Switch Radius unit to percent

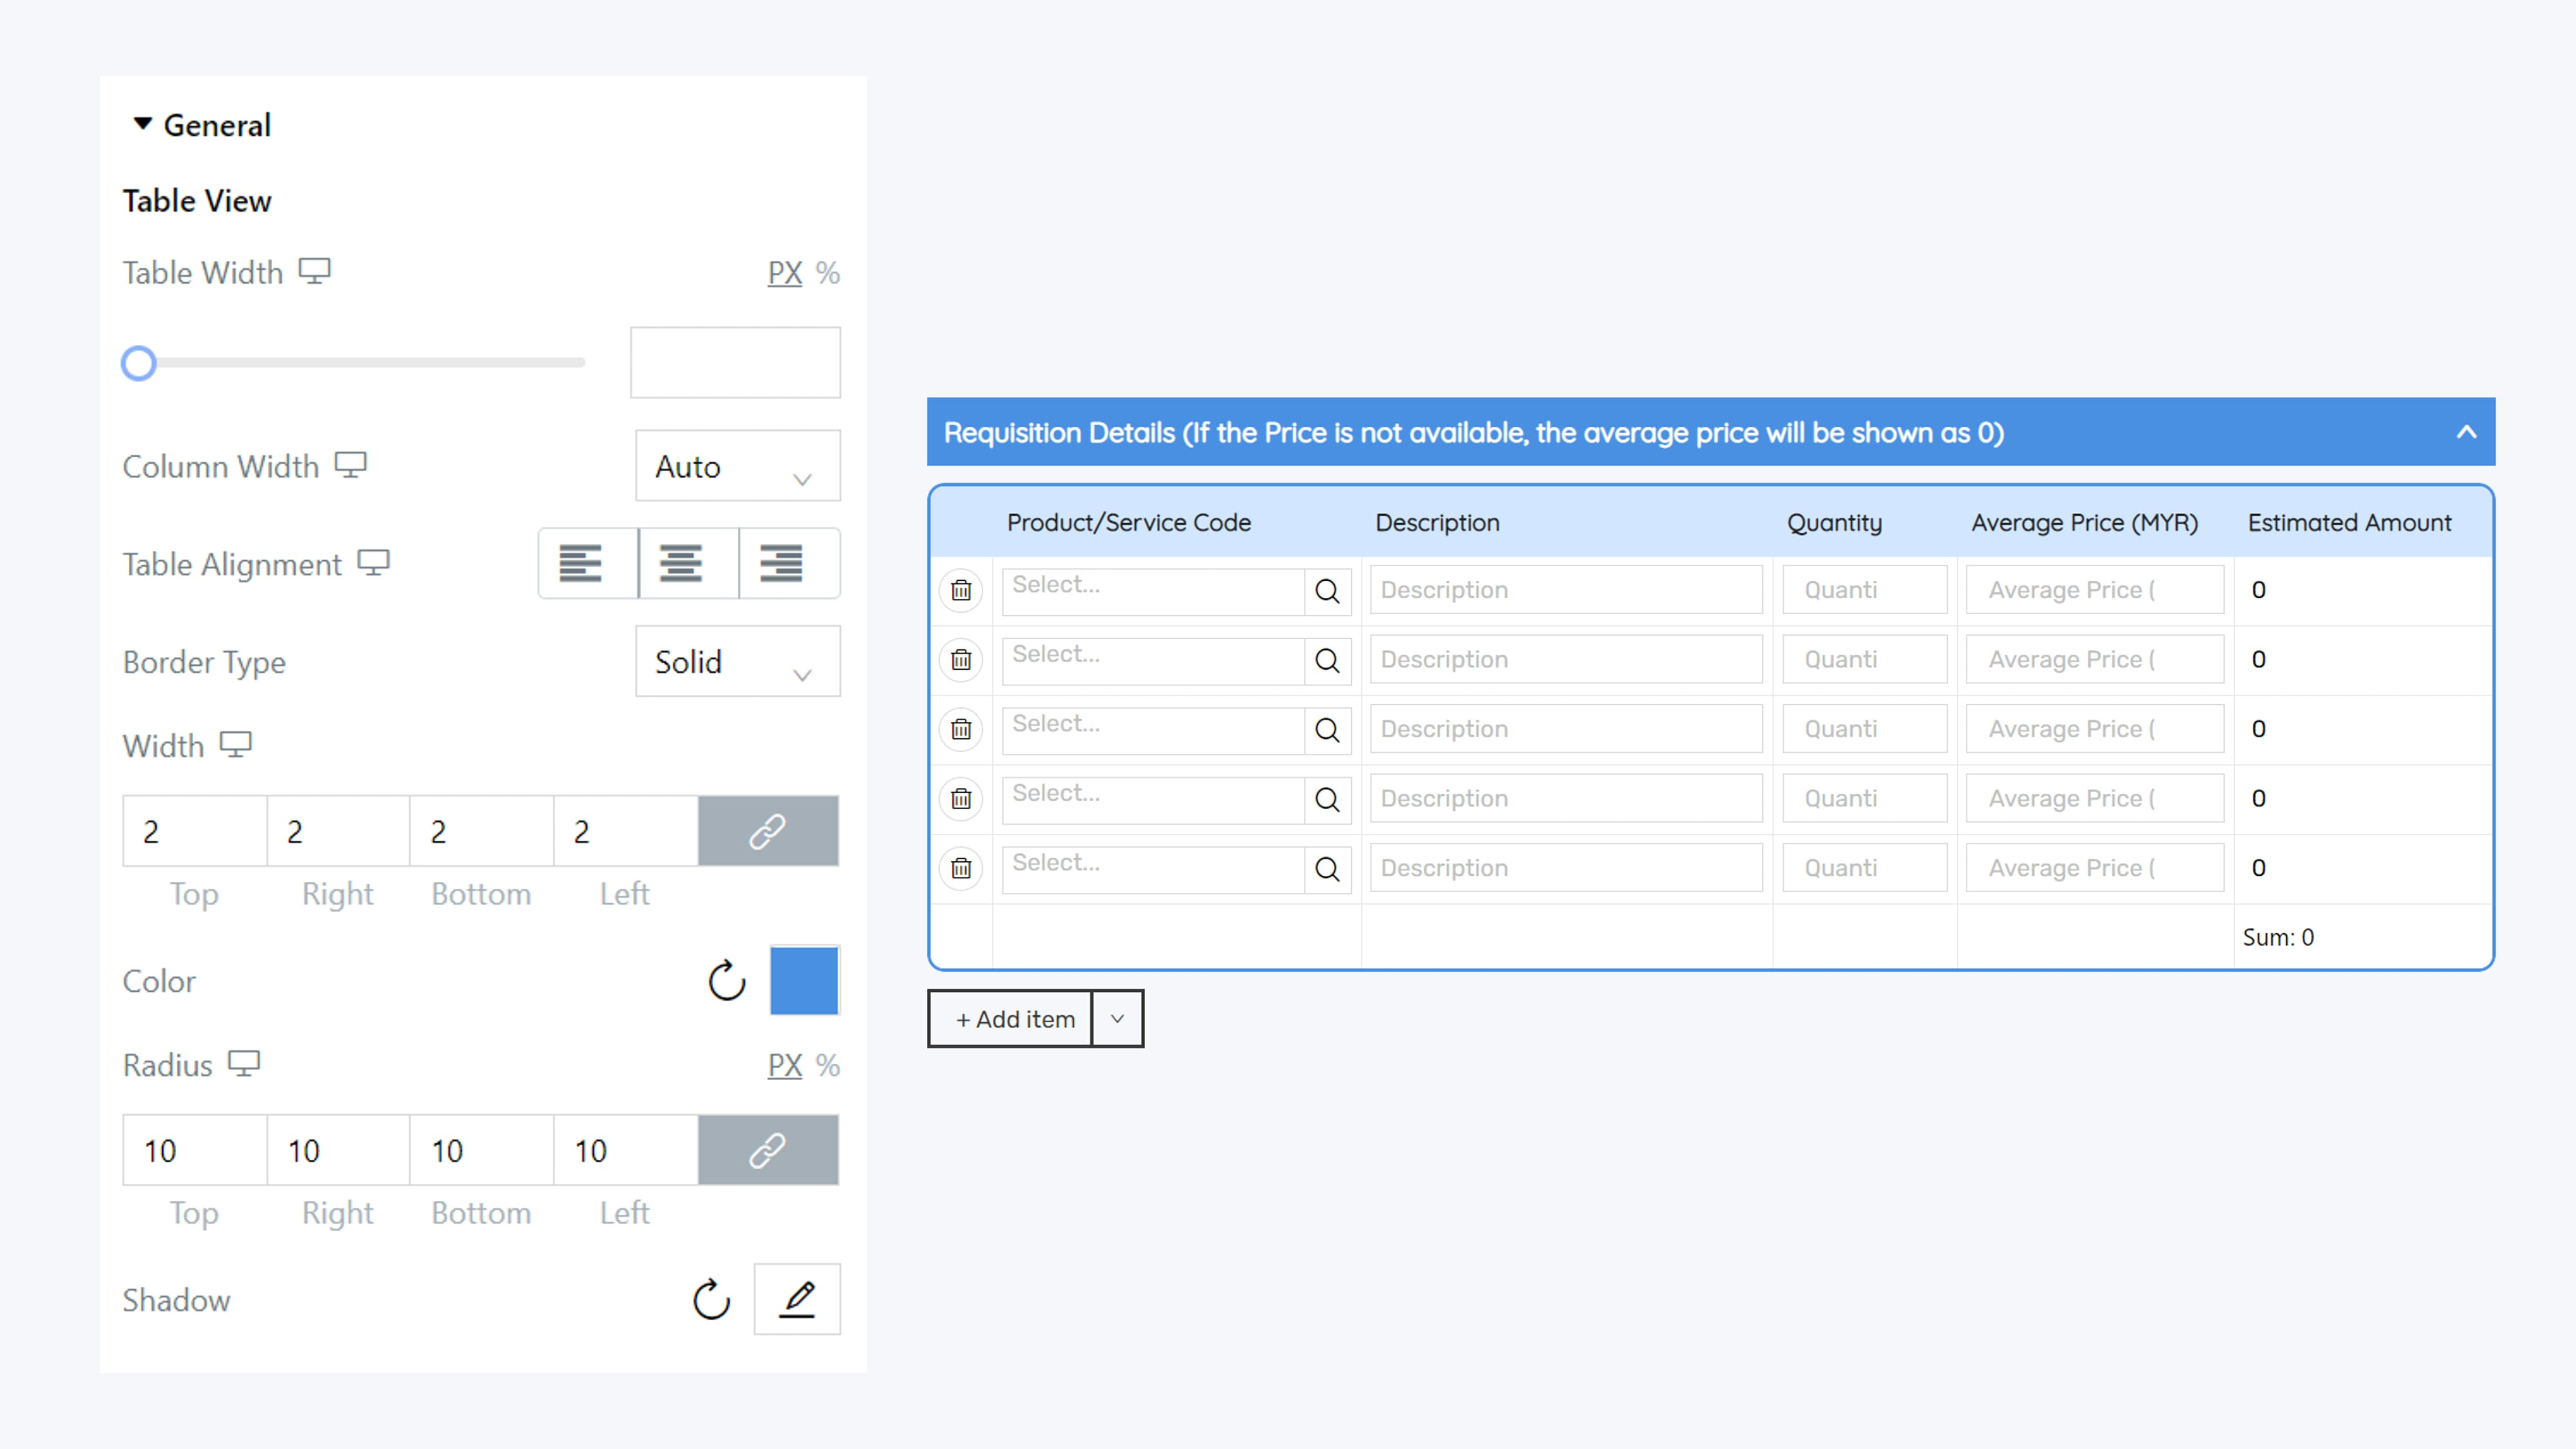[x=827, y=1065]
